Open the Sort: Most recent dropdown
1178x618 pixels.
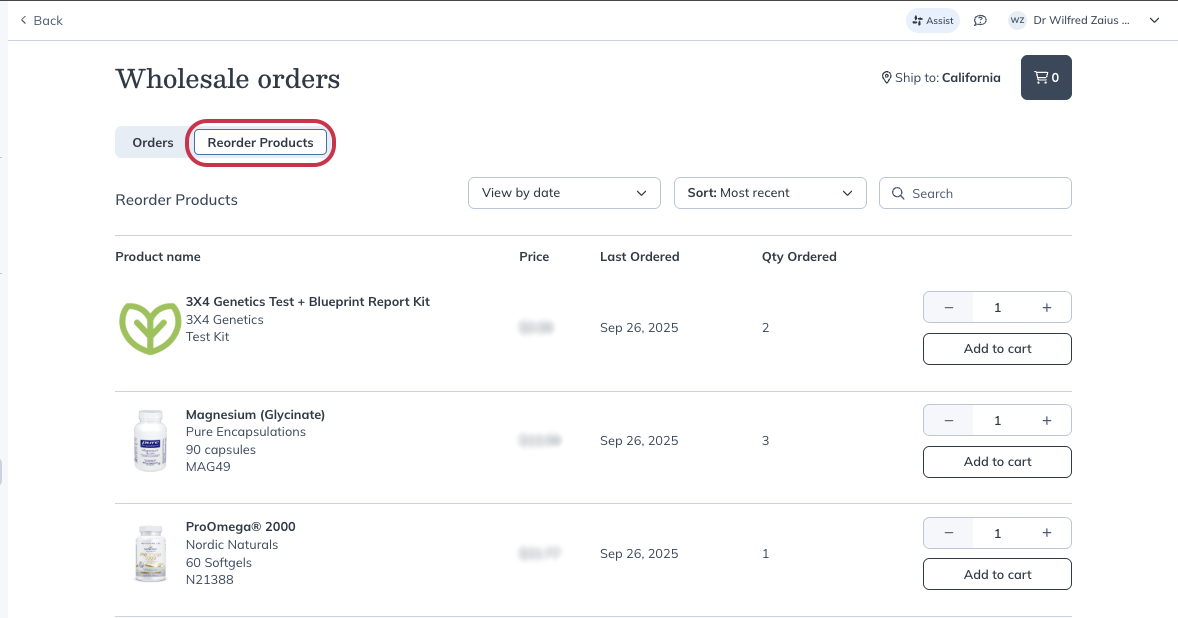pos(770,193)
